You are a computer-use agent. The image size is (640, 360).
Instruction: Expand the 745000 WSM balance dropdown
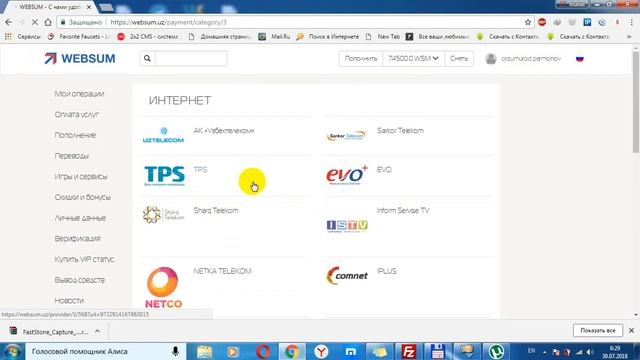click(413, 59)
